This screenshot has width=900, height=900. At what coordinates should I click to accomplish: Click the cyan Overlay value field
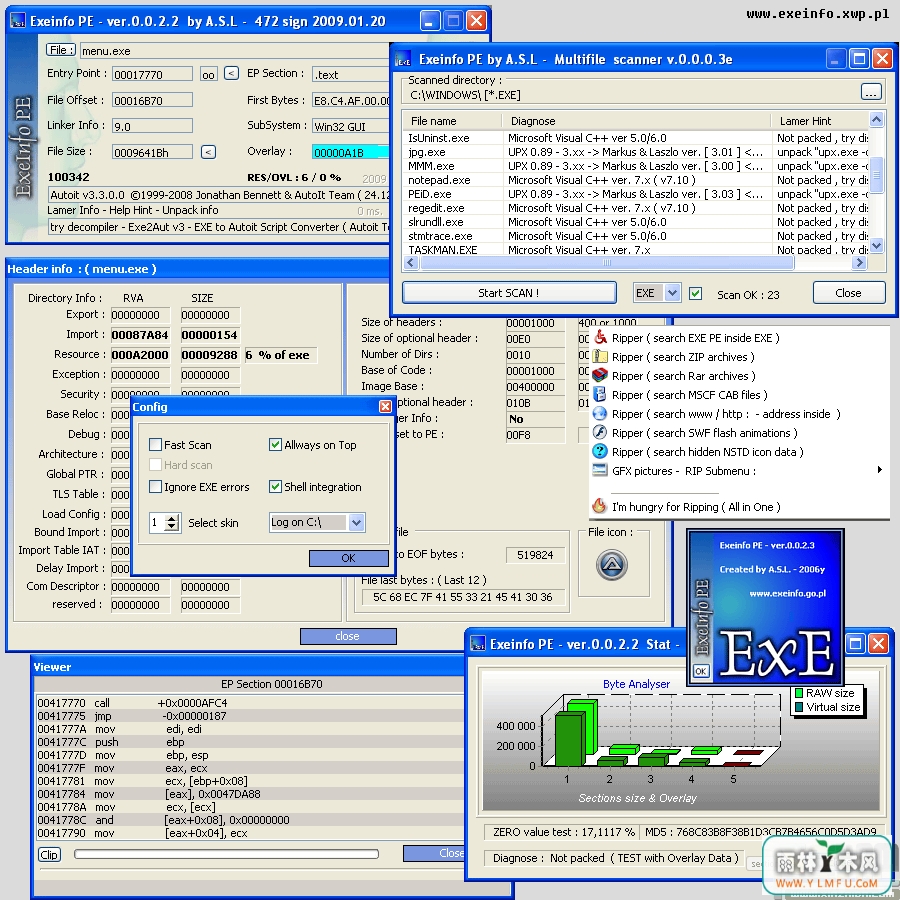pos(350,152)
